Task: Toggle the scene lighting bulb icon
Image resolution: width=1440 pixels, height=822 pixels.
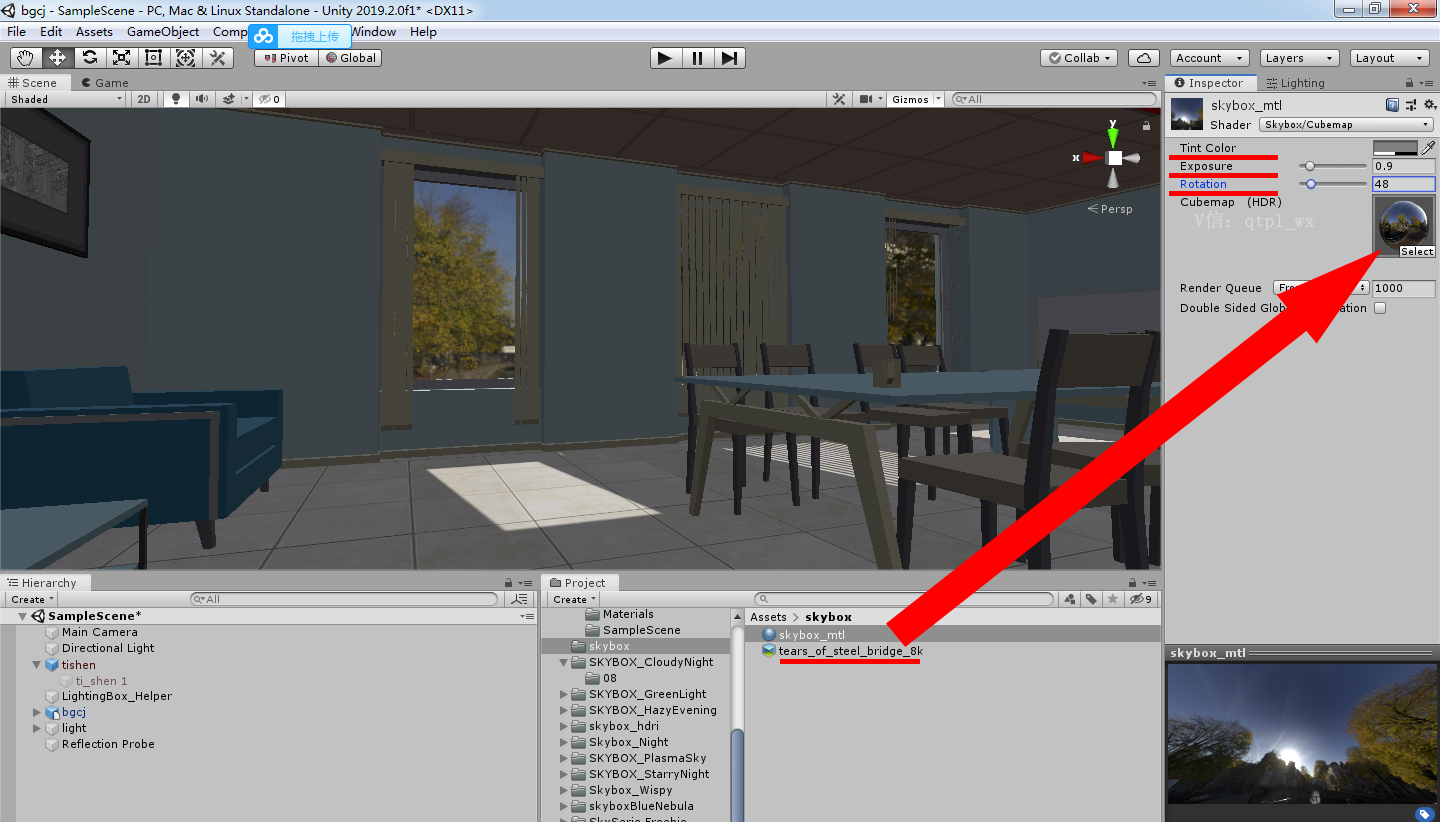Action: pyautogui.click(x=176, y=99)
